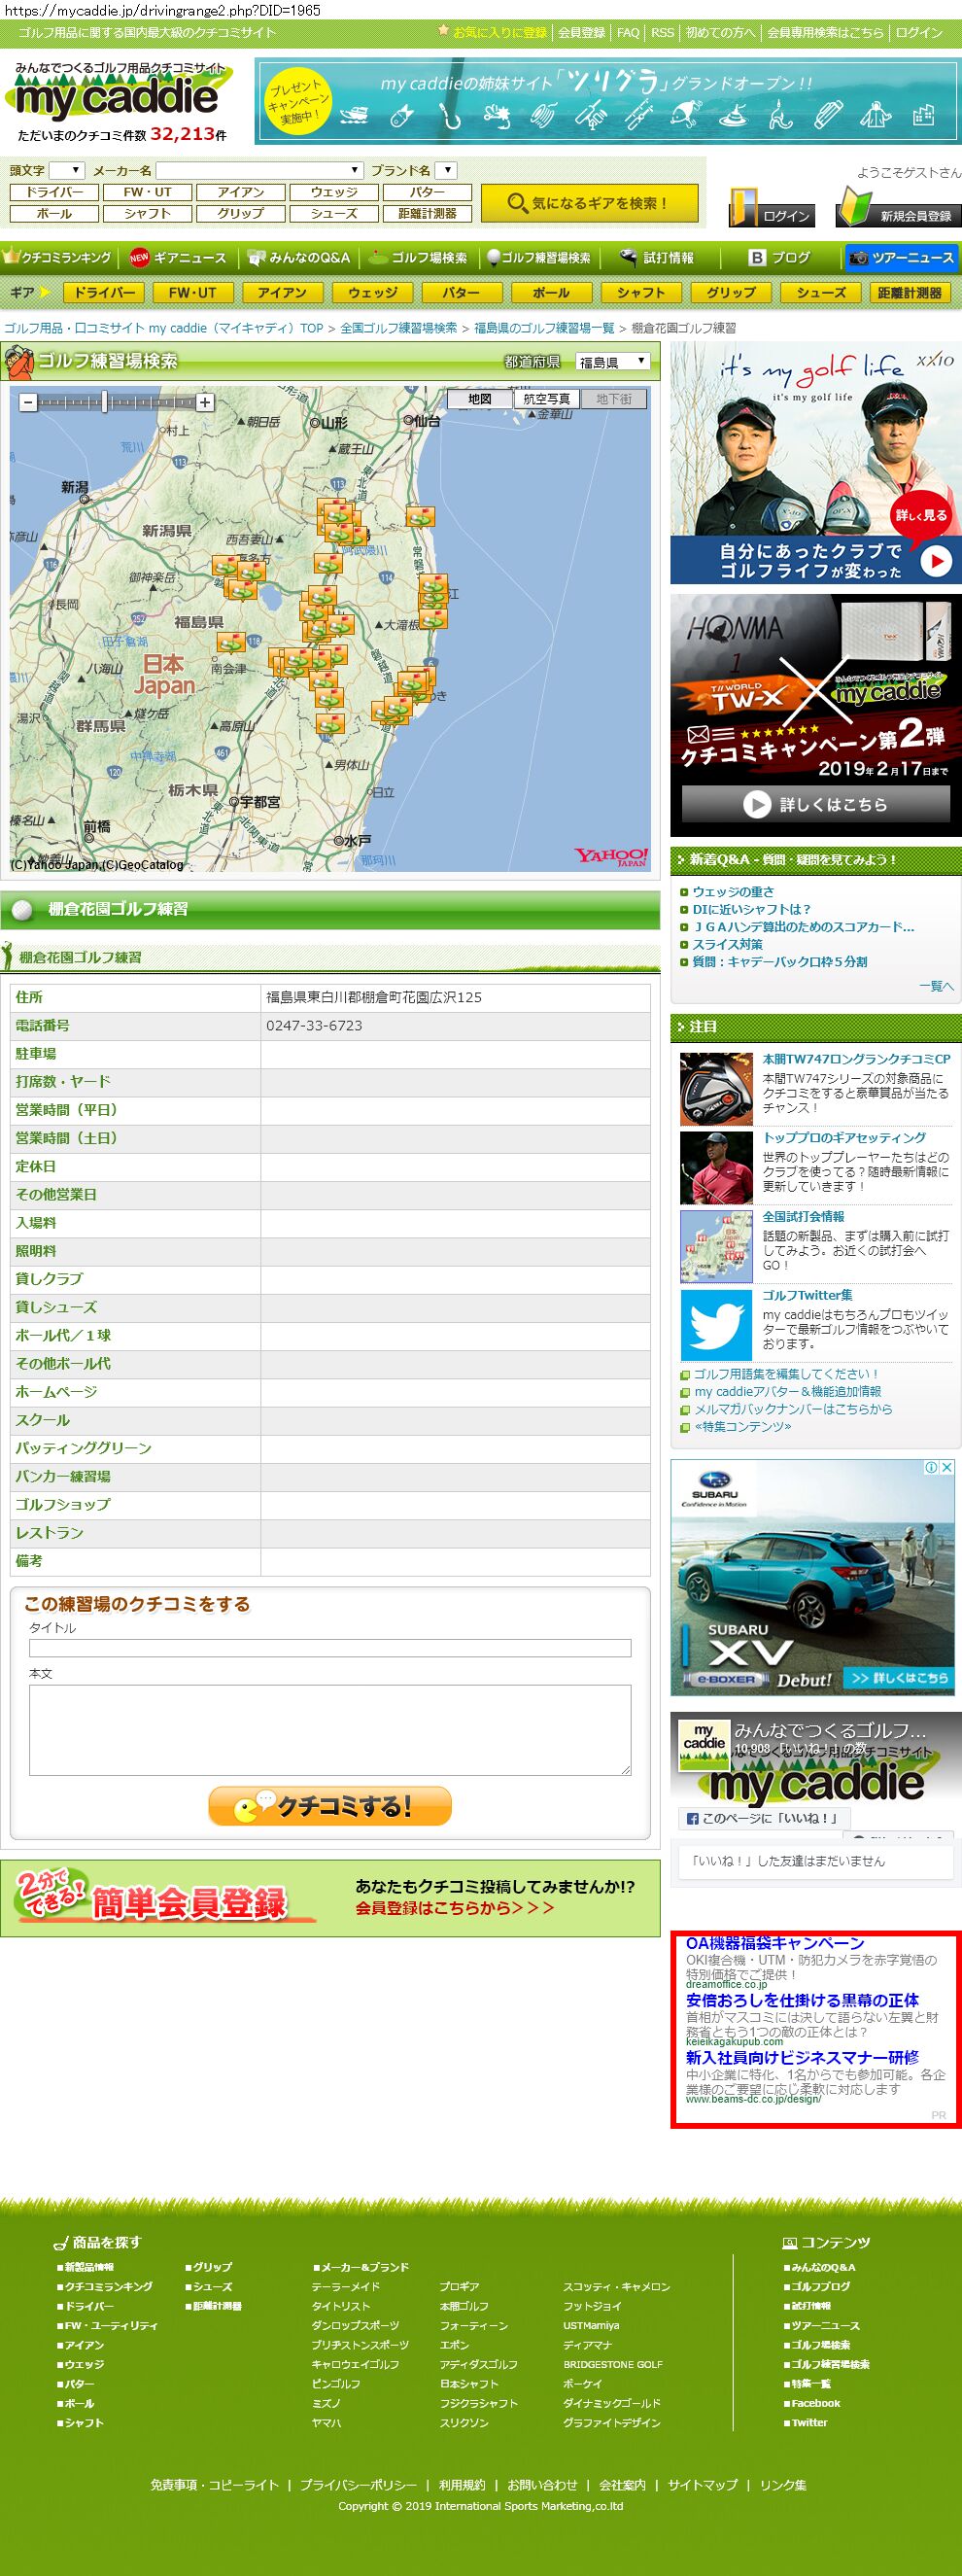
Task: Open サイトマップ footer link
Action: point(702,2484)
